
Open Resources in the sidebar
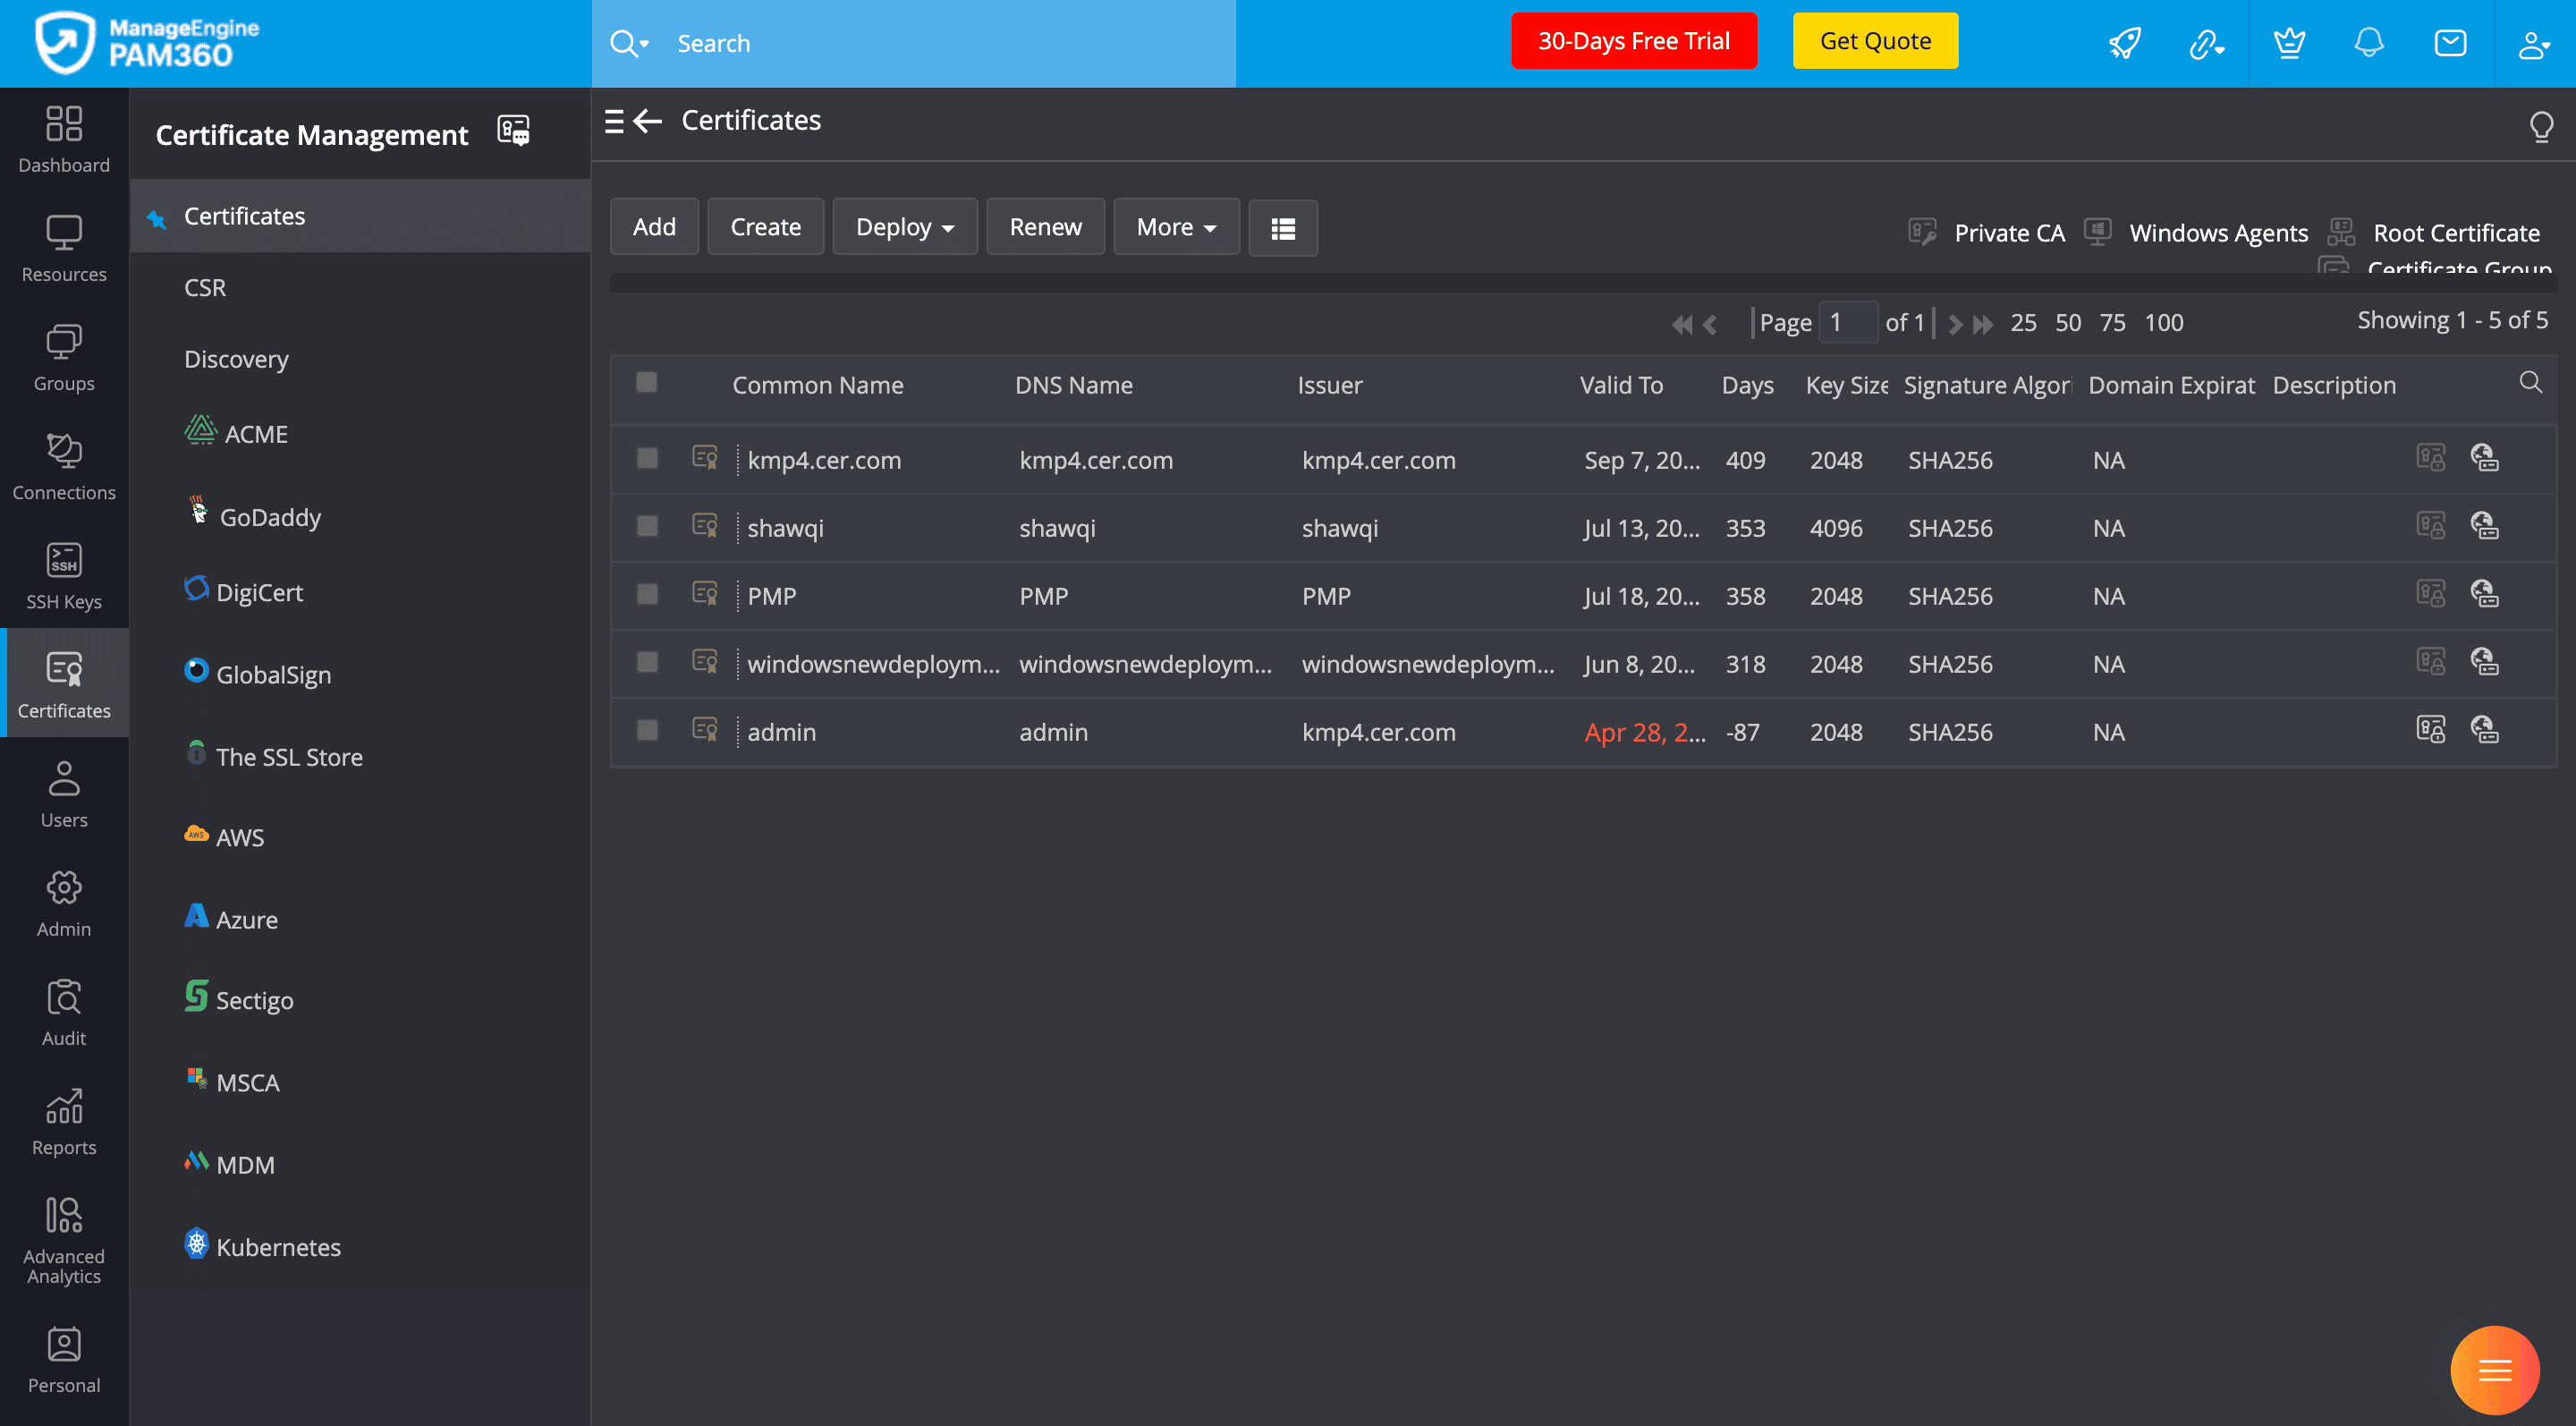pos(64,249)
